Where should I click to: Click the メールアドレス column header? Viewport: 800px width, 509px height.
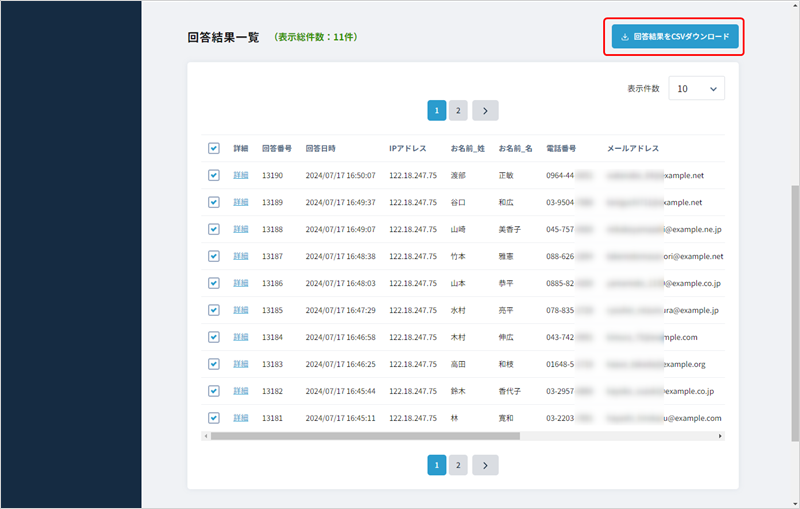click(x=633, y=148)
